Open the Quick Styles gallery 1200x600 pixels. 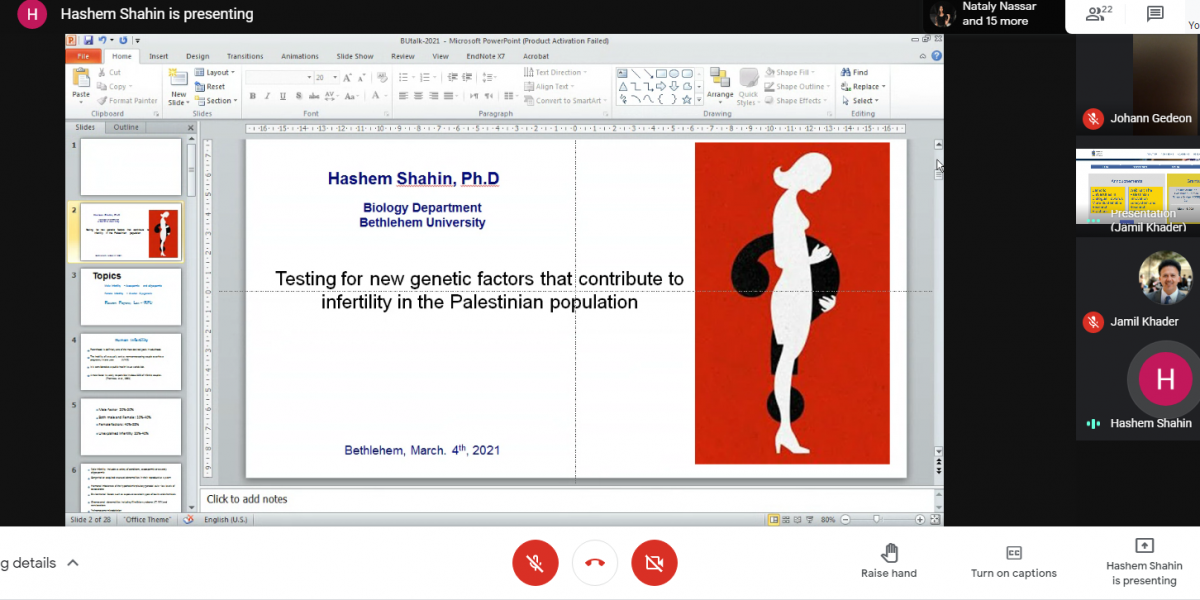[x=748, y=86]
